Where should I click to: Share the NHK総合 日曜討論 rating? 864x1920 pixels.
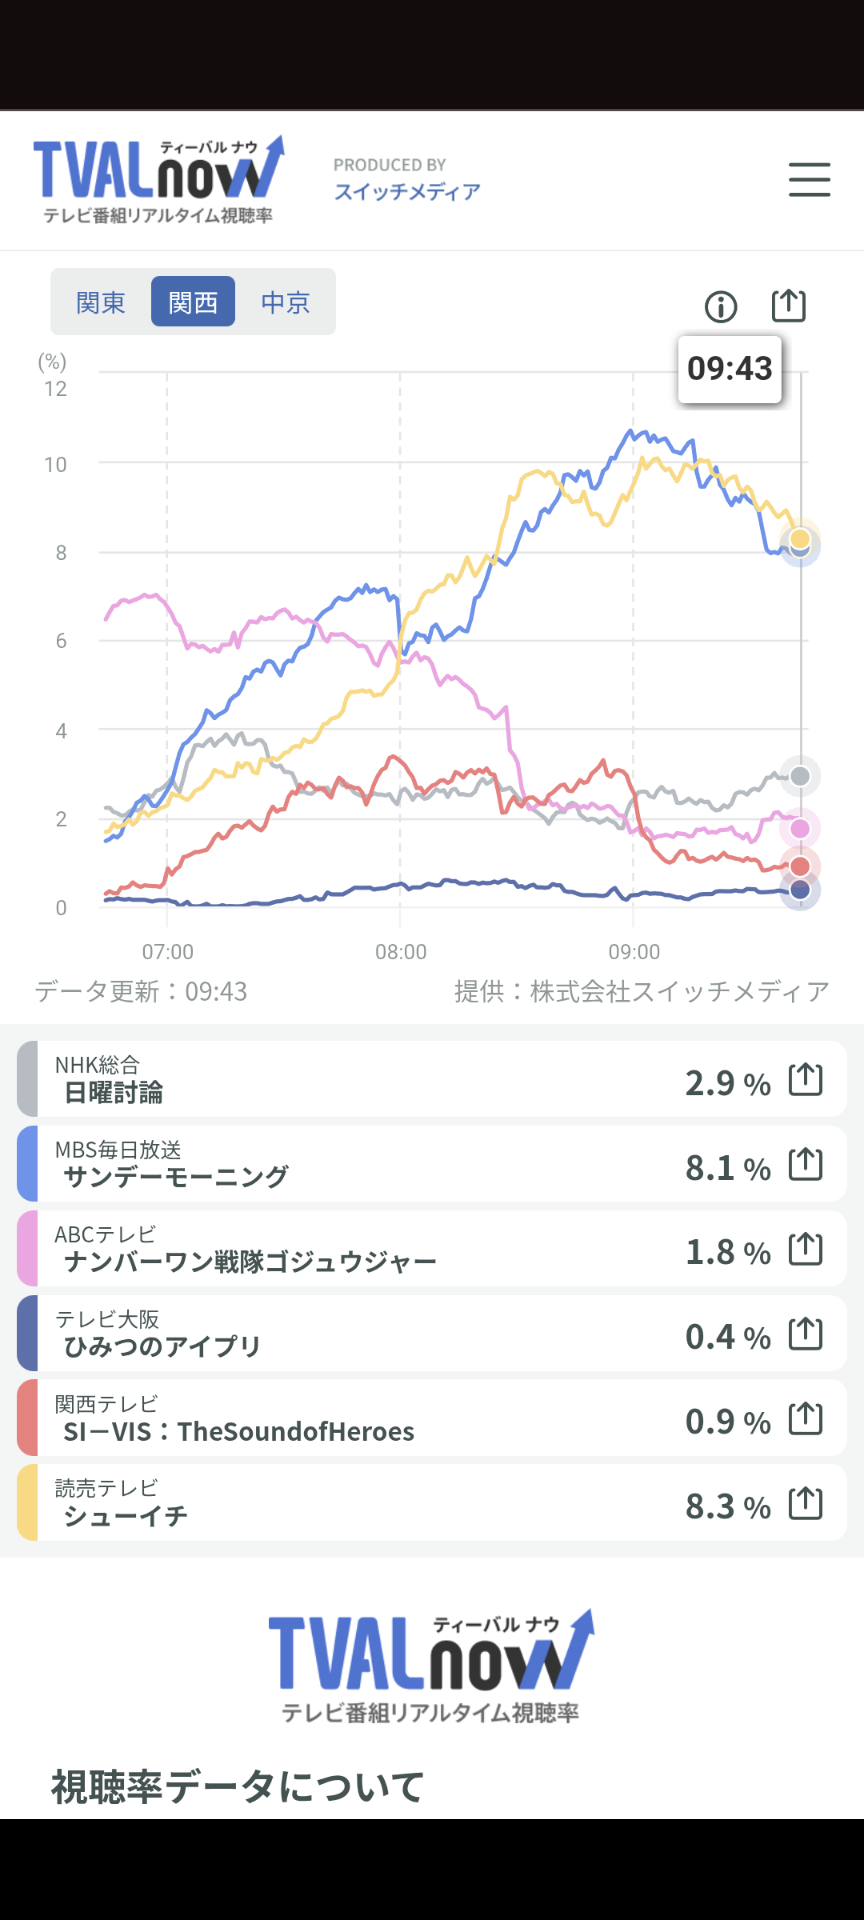pyautogui.click(x=805, y=1080)
